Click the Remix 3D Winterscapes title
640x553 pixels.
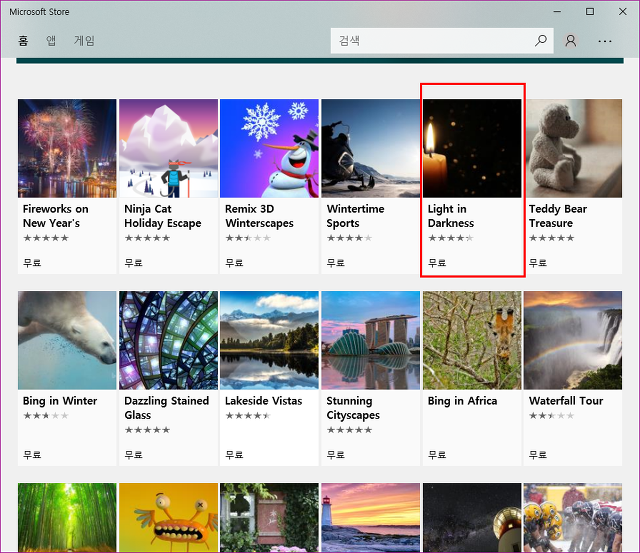click(259, 216)
